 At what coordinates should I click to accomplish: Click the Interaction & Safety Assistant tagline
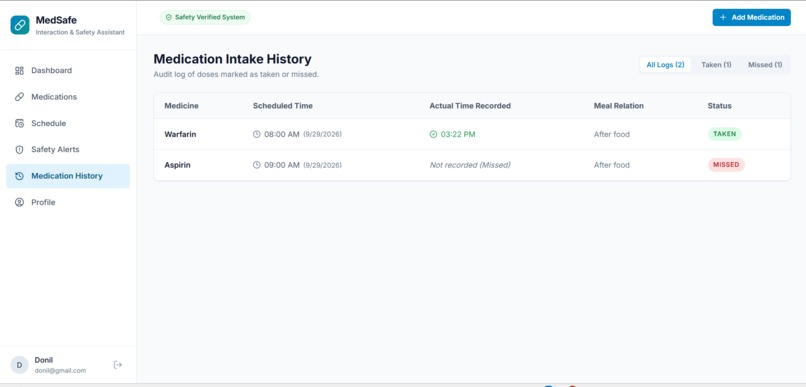coord(80,32)
